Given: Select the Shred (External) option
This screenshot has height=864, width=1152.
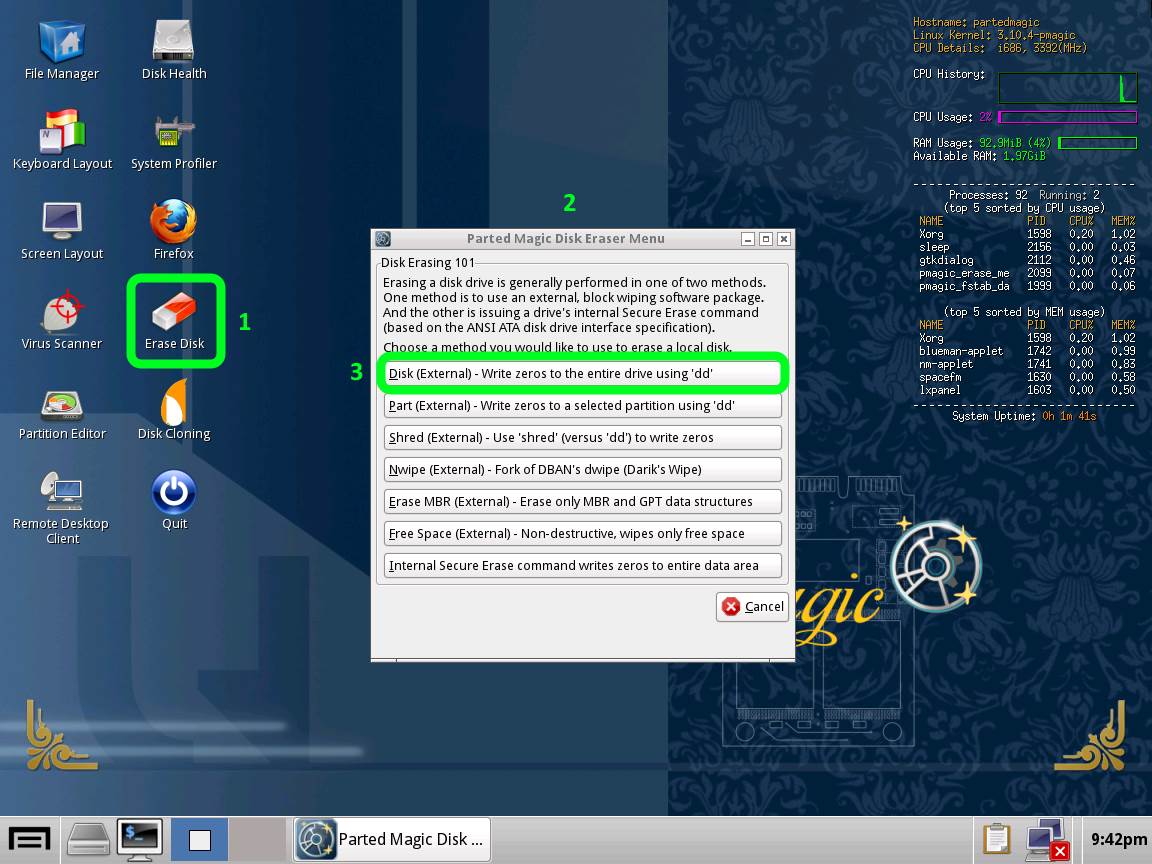Looking at the screenshot, I should point(582,437).
